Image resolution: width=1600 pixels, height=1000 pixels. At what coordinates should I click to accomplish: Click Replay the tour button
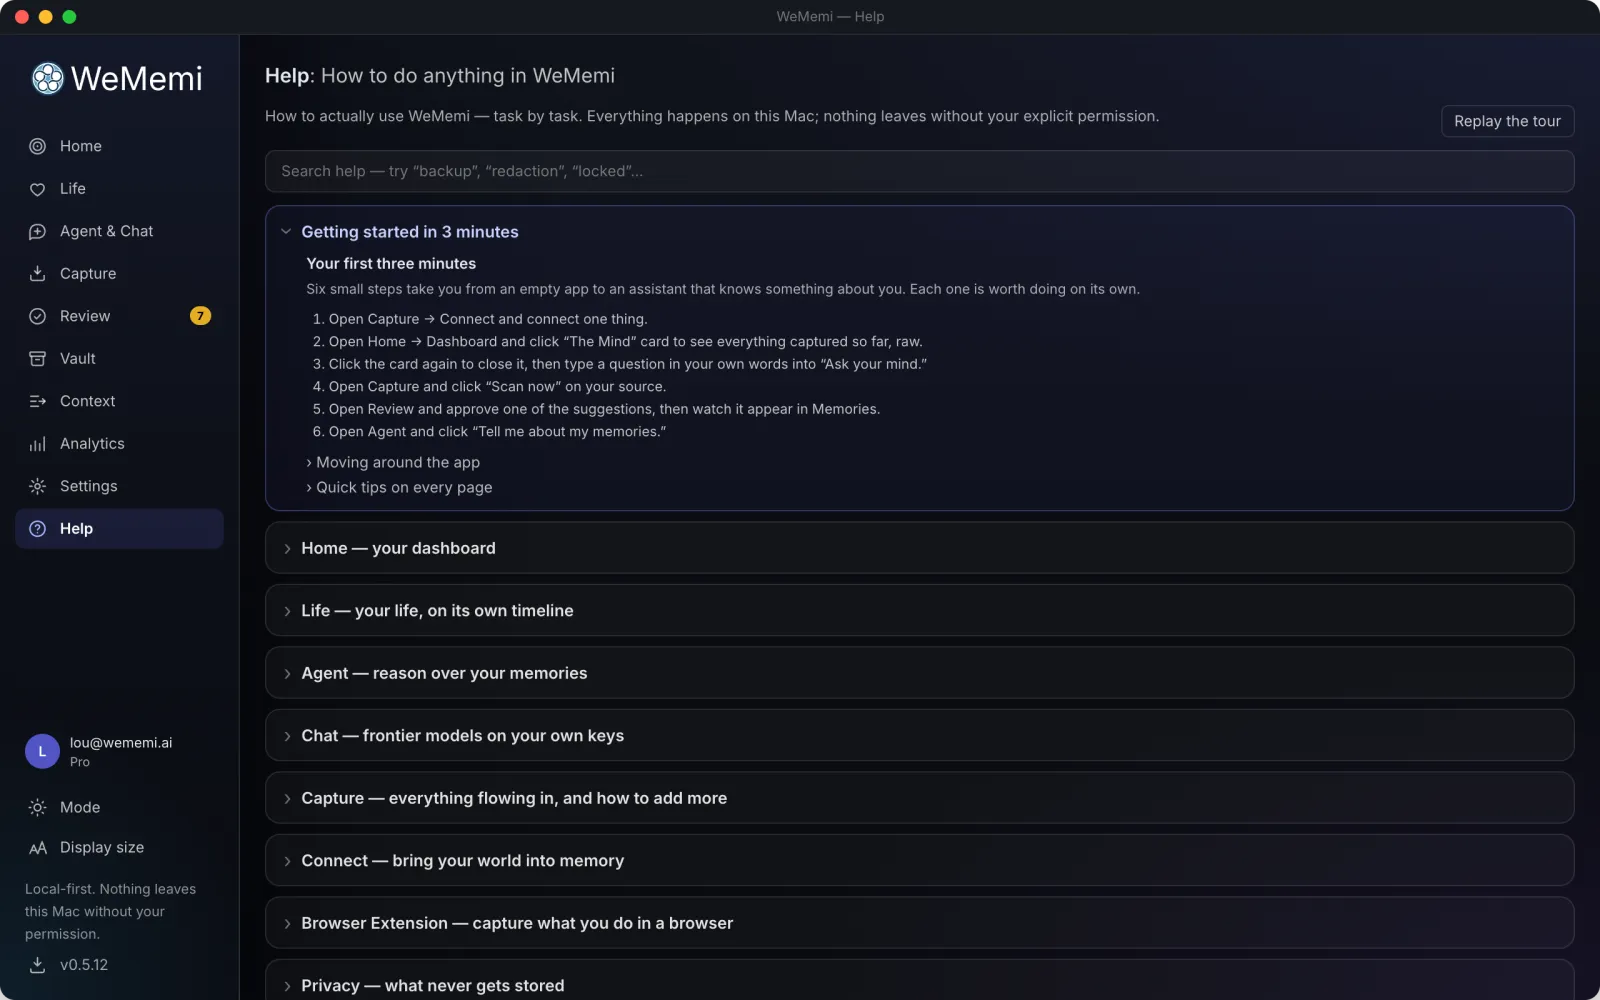point(1507,121)
